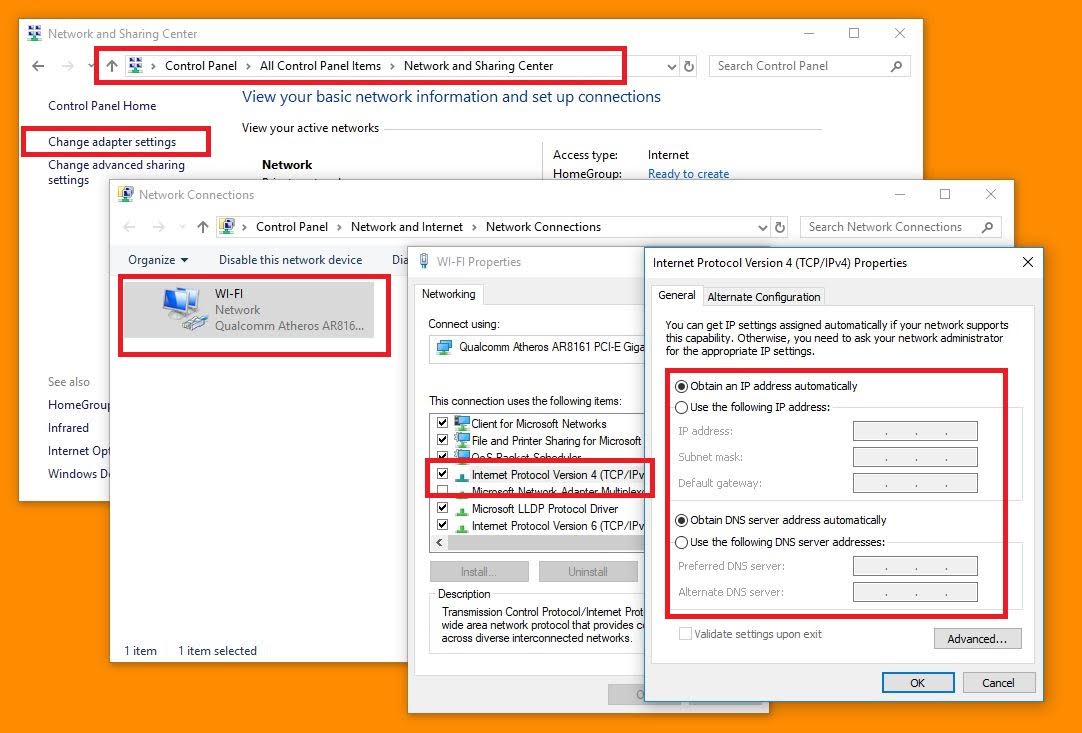Click the back arrow in Network and Sharing Center

tap(38, 66)
